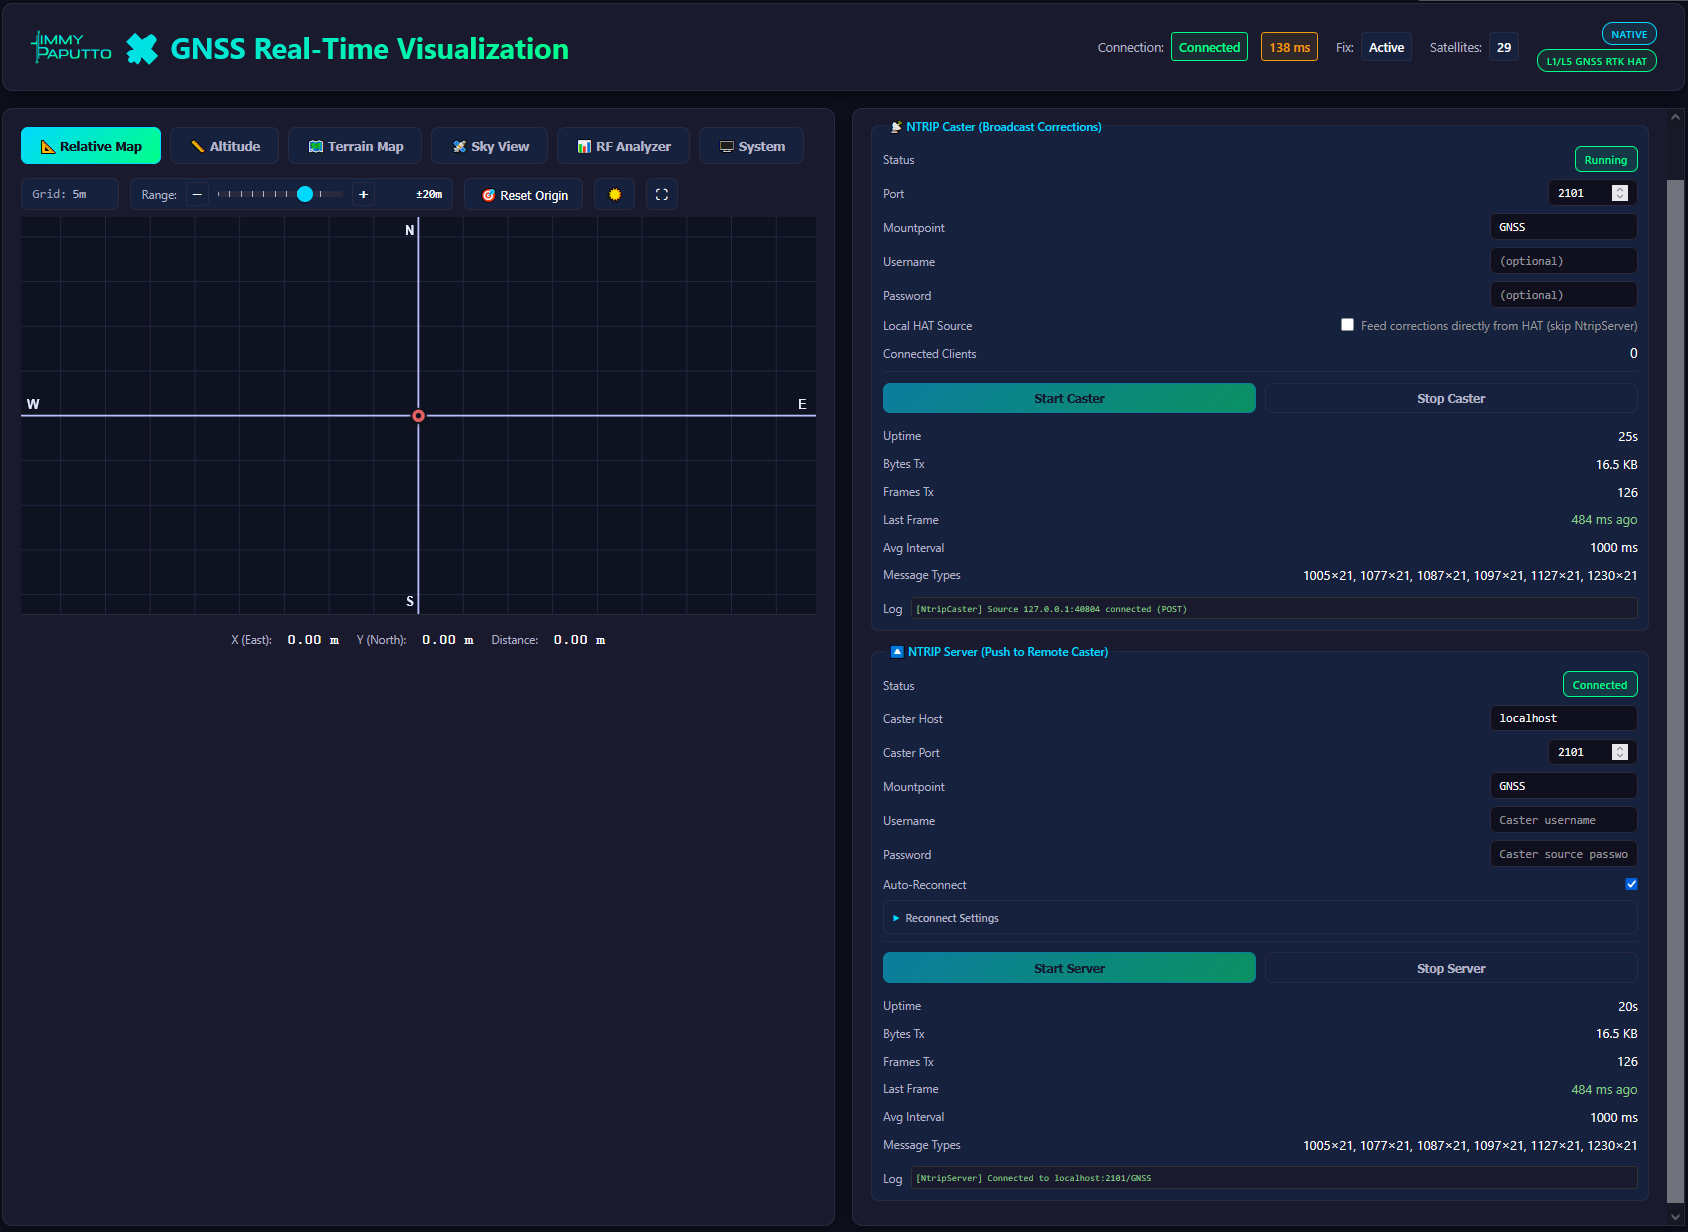Click the Reset Origin button
The height and width of the screenshot is (1232, 1688).
(x=524, y=195)
